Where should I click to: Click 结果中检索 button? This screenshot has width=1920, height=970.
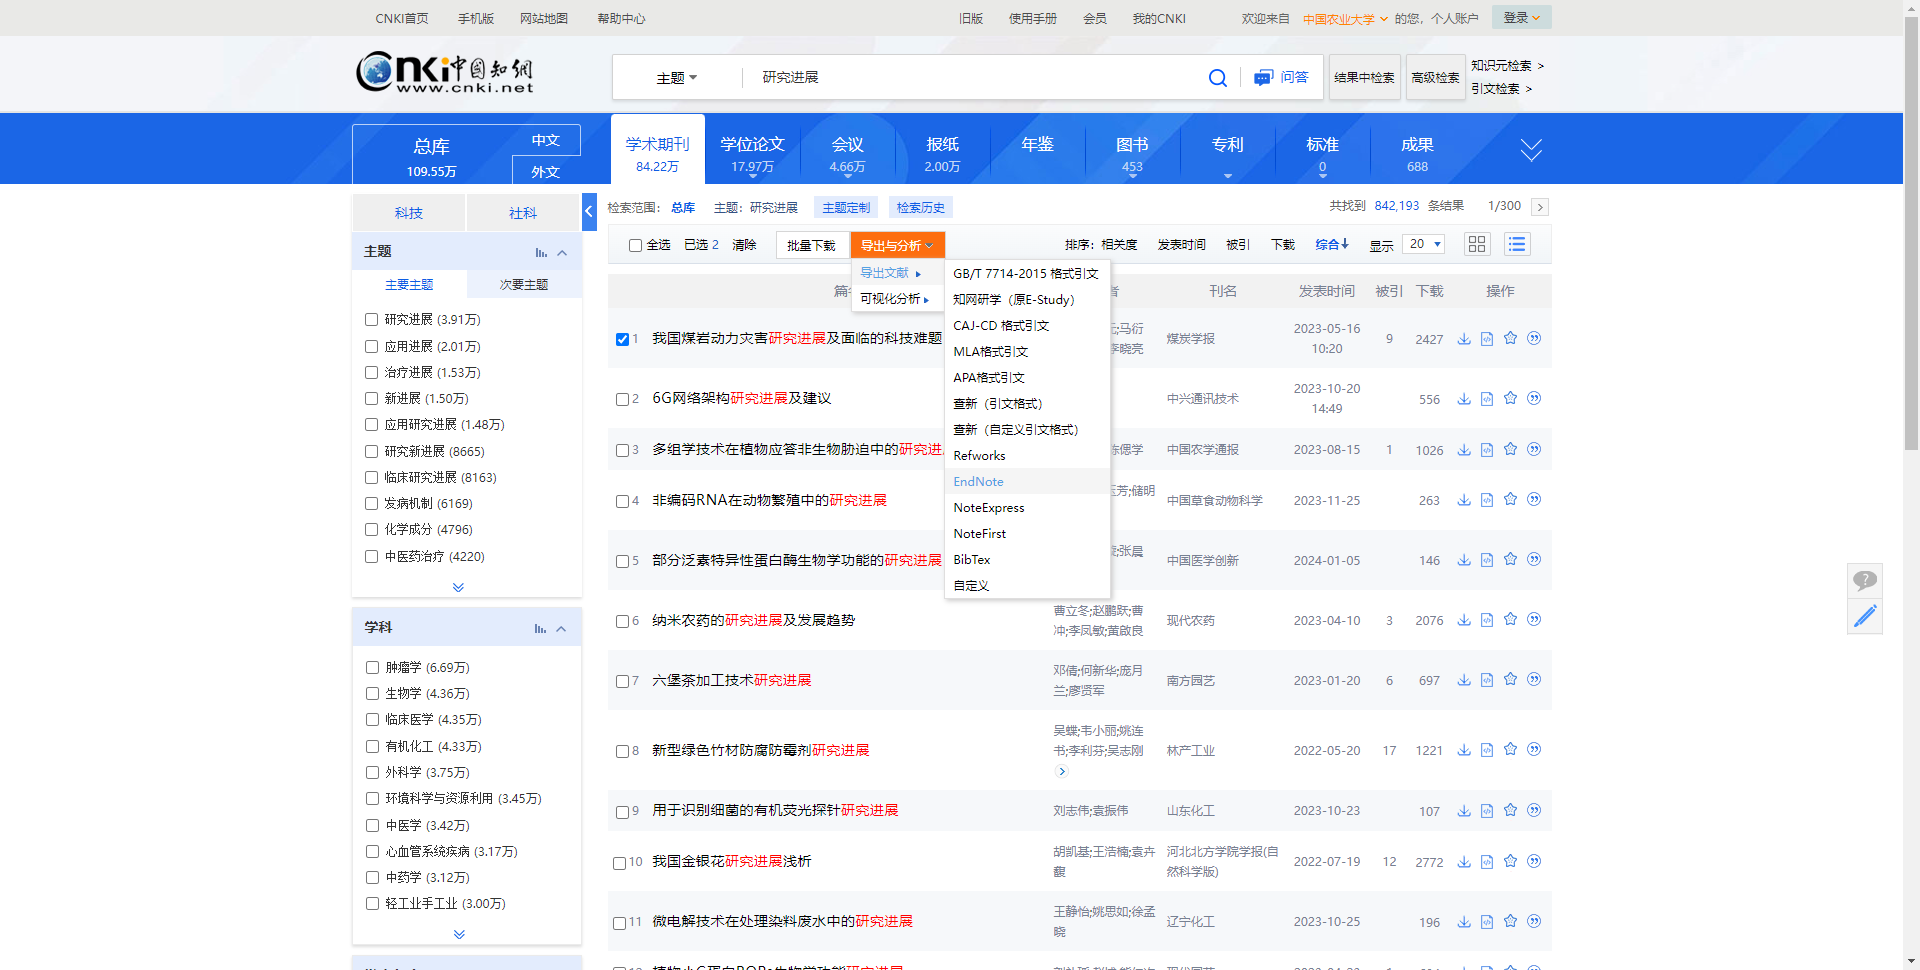(1363, 78)
